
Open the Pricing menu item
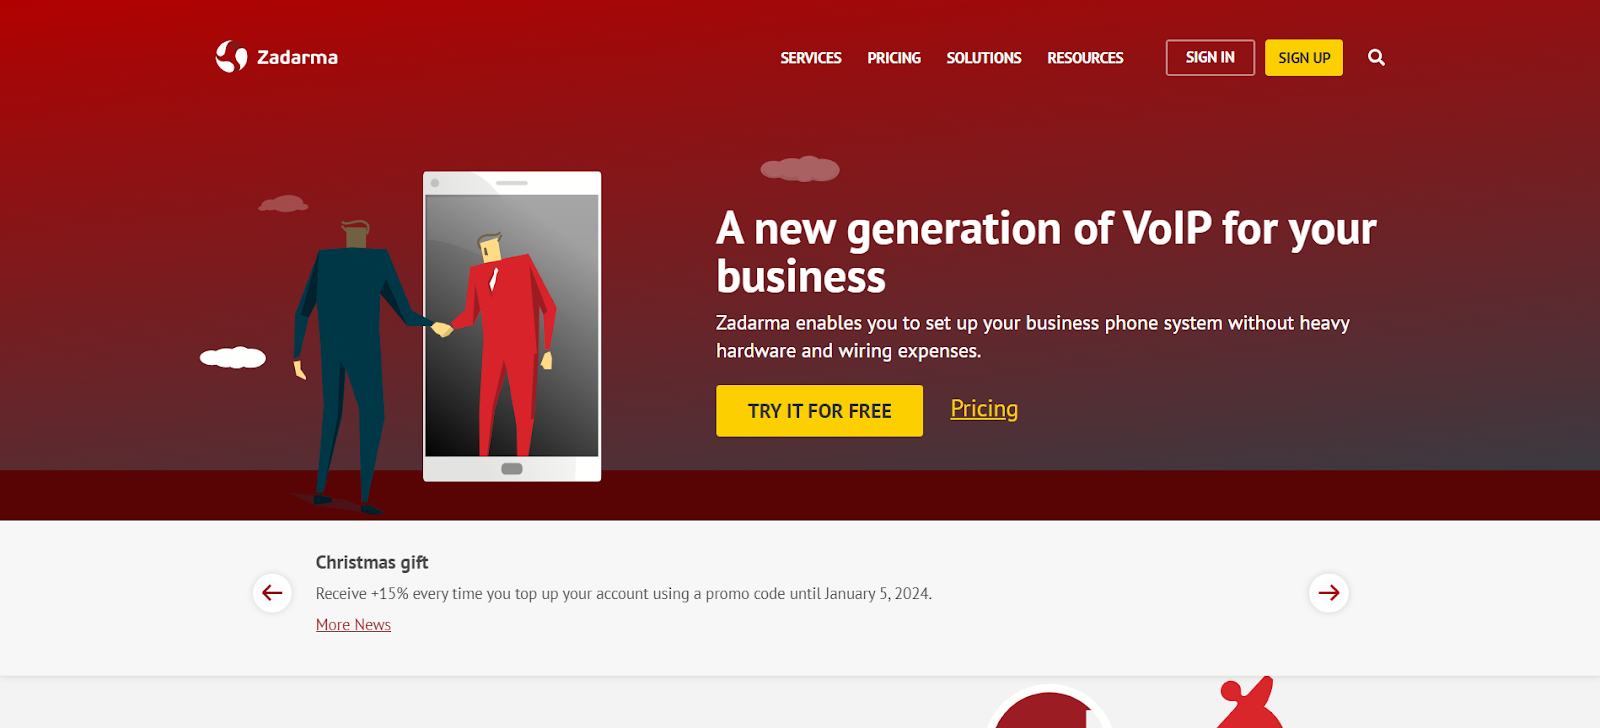pyautogui.click(x=894, y=58)
